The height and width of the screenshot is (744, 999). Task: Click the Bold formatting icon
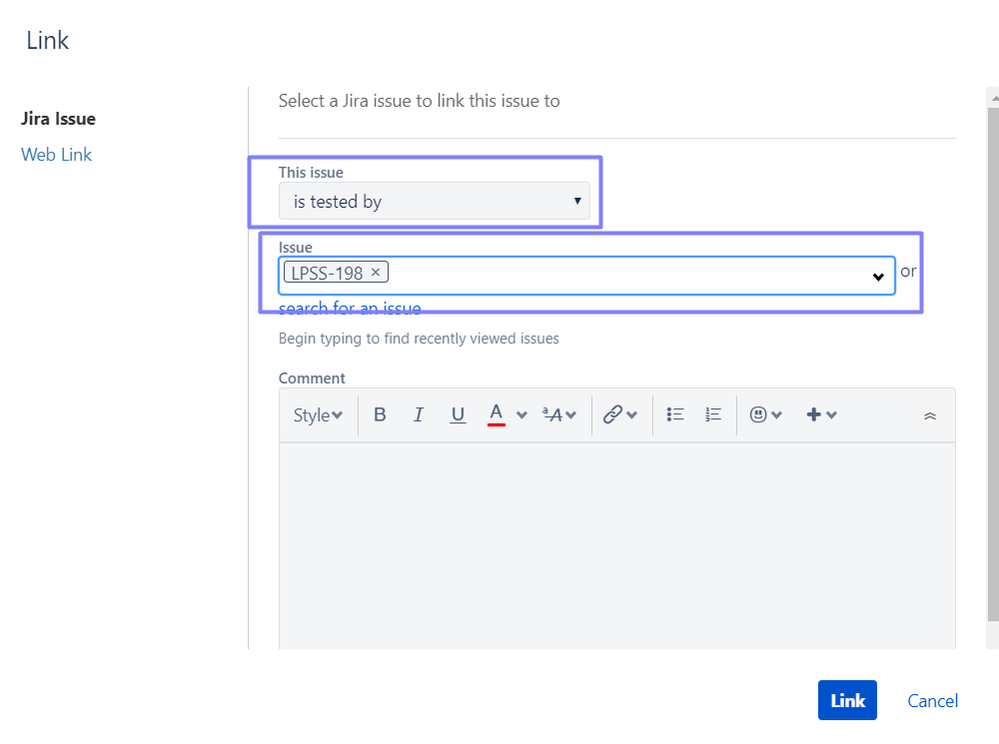pos(380,415)
